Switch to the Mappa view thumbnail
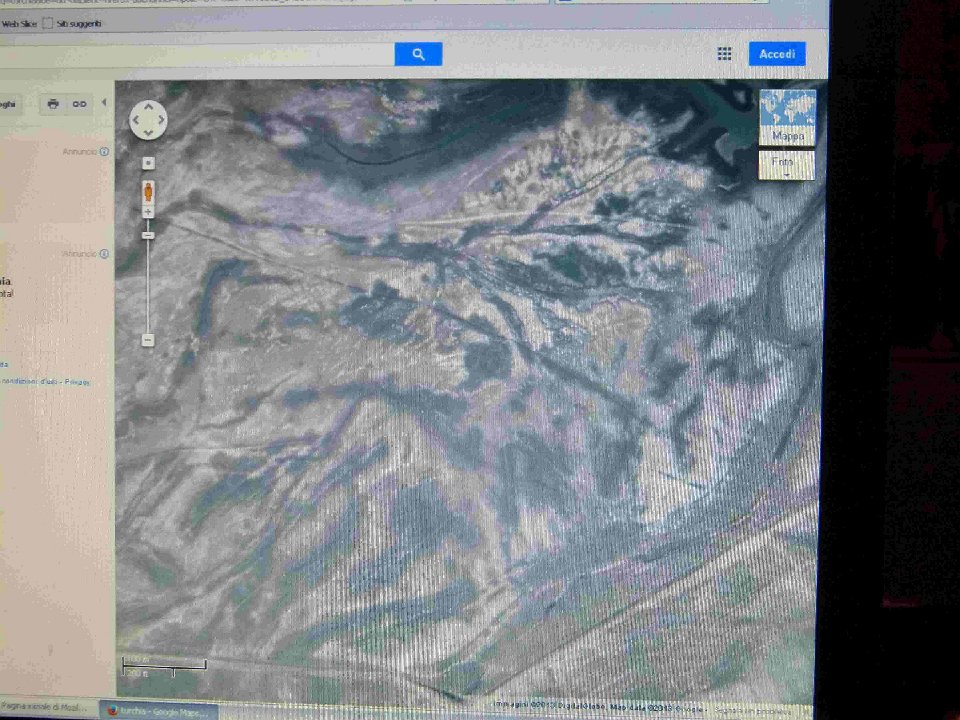The height and width of the screenshot is (720, 960). pos(787,118)
